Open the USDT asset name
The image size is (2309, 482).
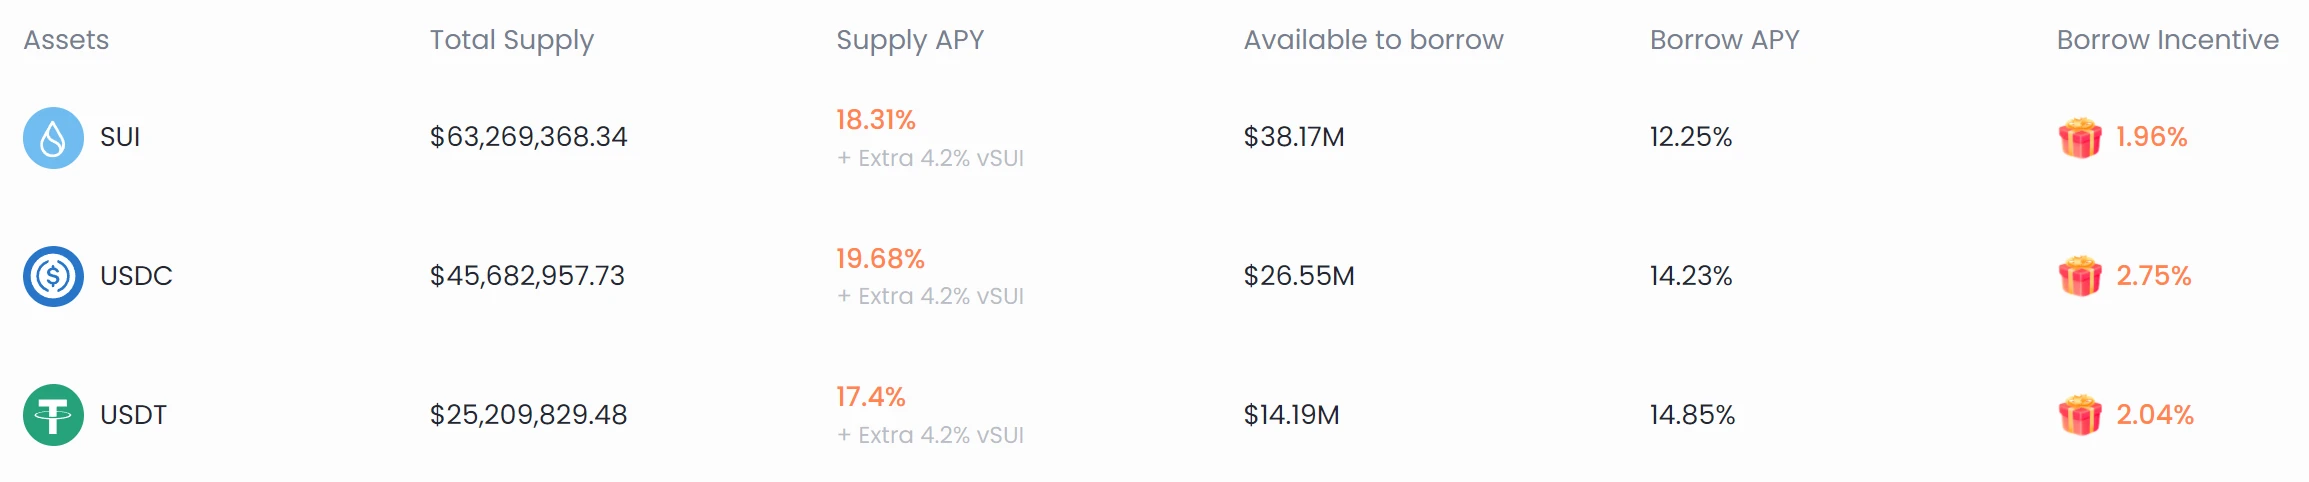(x=133, y=415)
